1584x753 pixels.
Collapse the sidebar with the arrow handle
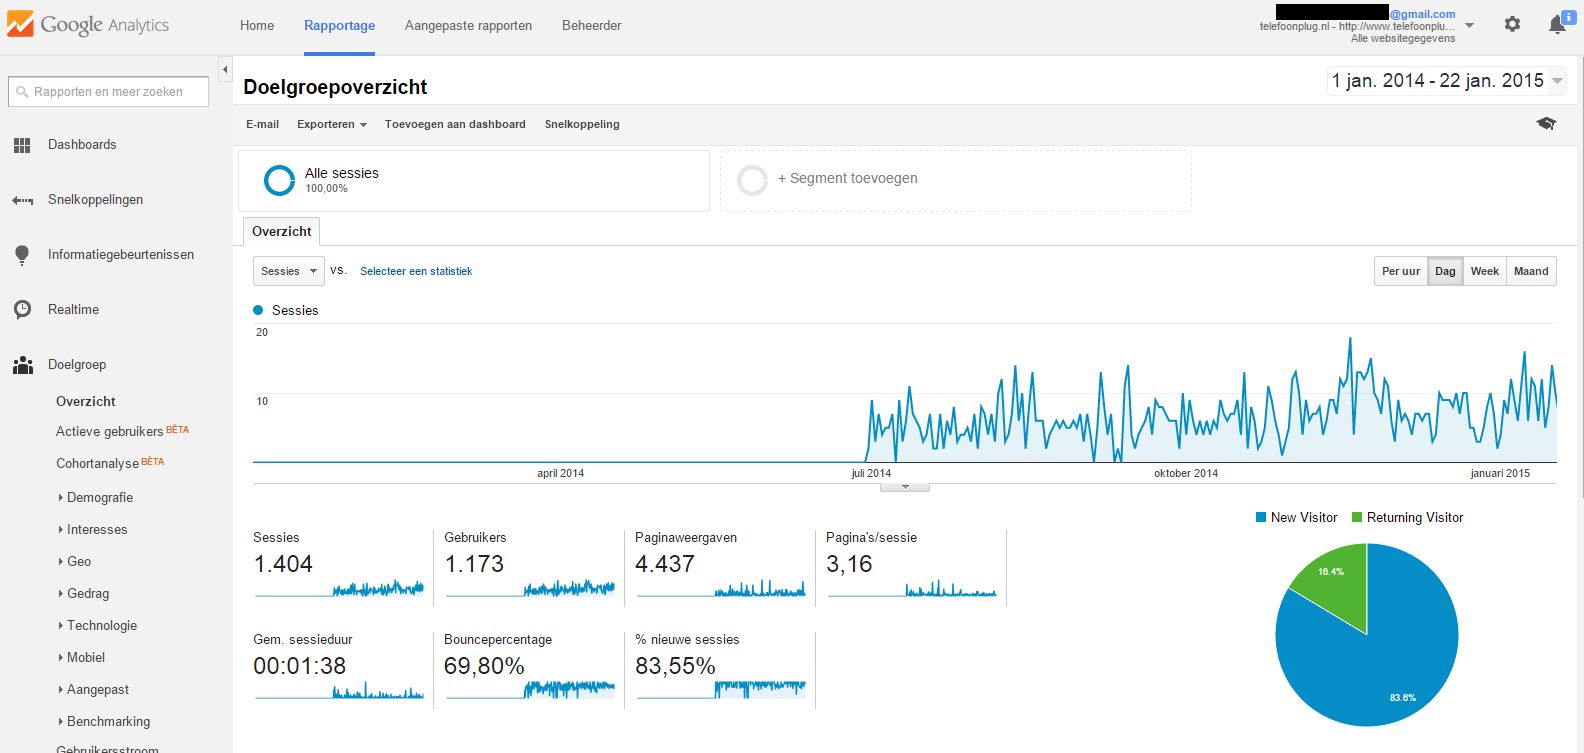click(x=225, y=69)
